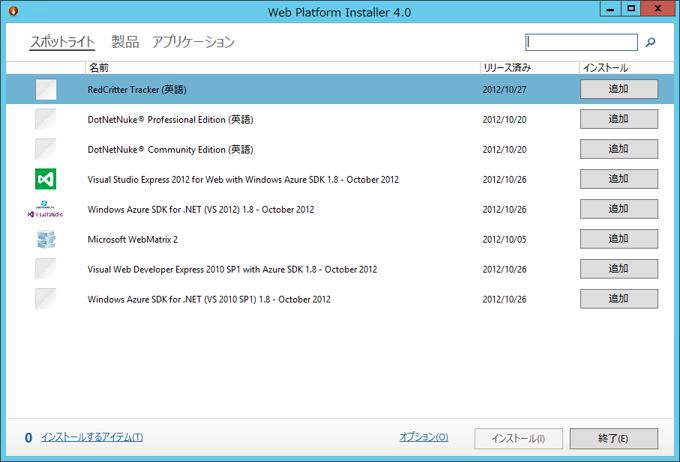Click the 終了(E) button
This screenshot has width=680, height=462.
tap(614, 439)
